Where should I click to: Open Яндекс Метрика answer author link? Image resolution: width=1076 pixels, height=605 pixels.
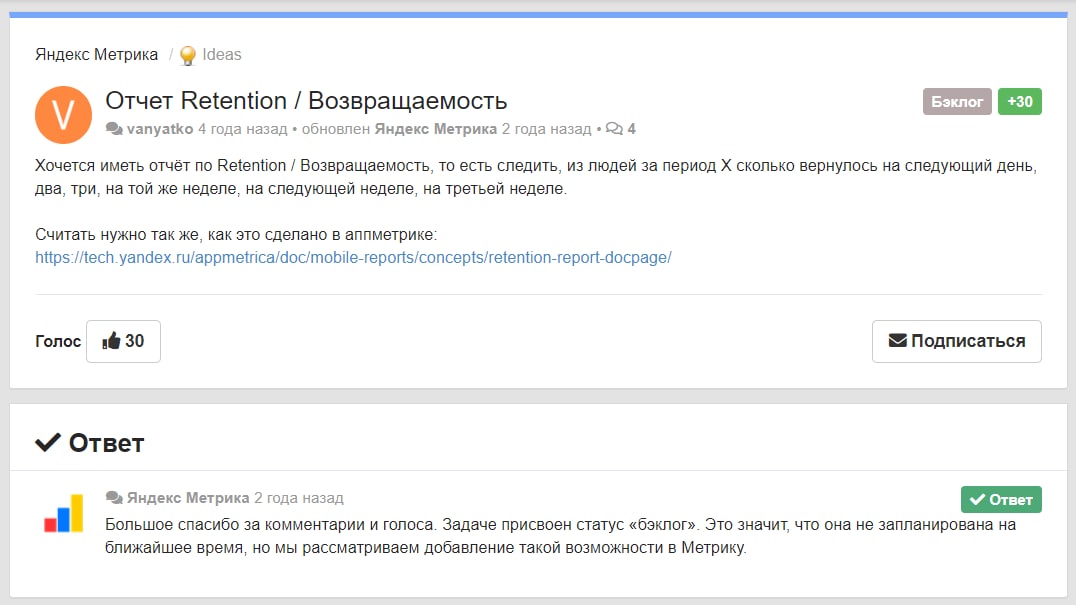(188, 498)
